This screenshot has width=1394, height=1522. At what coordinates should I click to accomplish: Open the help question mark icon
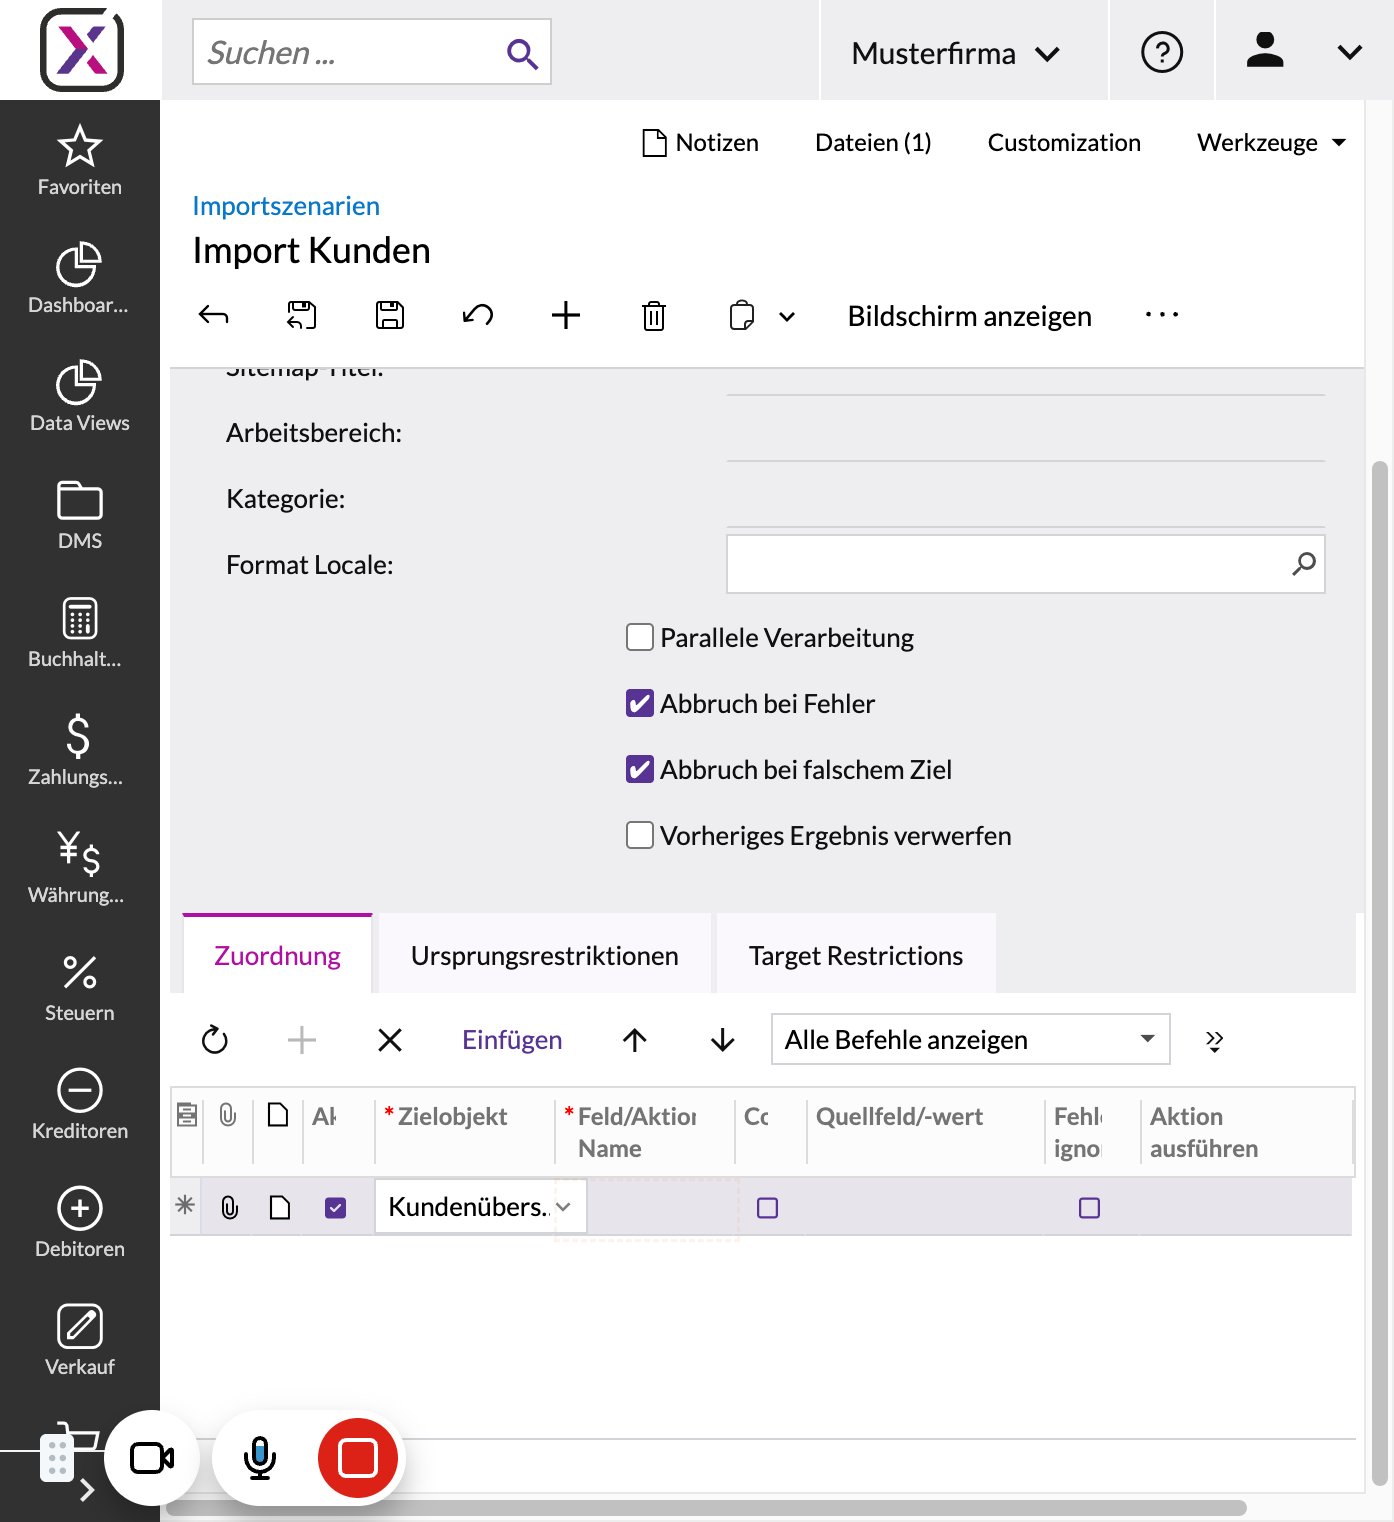coord(1162,52)
